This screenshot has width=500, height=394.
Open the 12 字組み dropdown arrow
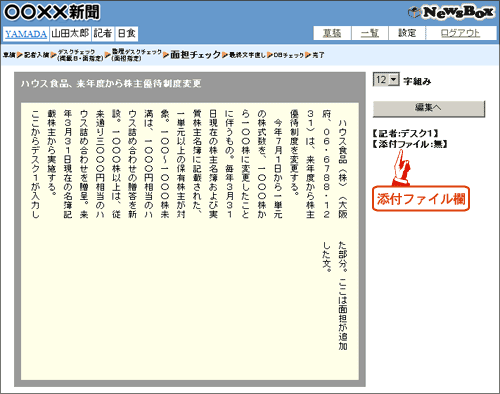point(394,80)
